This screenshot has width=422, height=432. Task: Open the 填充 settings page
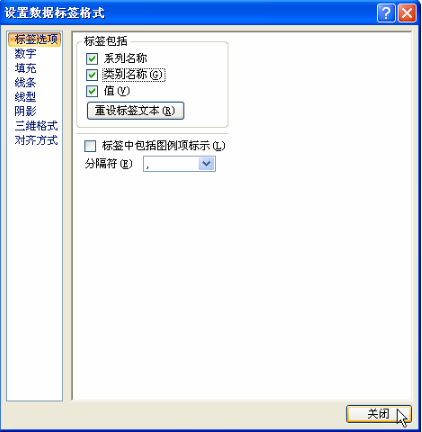[x=25, y=68]
